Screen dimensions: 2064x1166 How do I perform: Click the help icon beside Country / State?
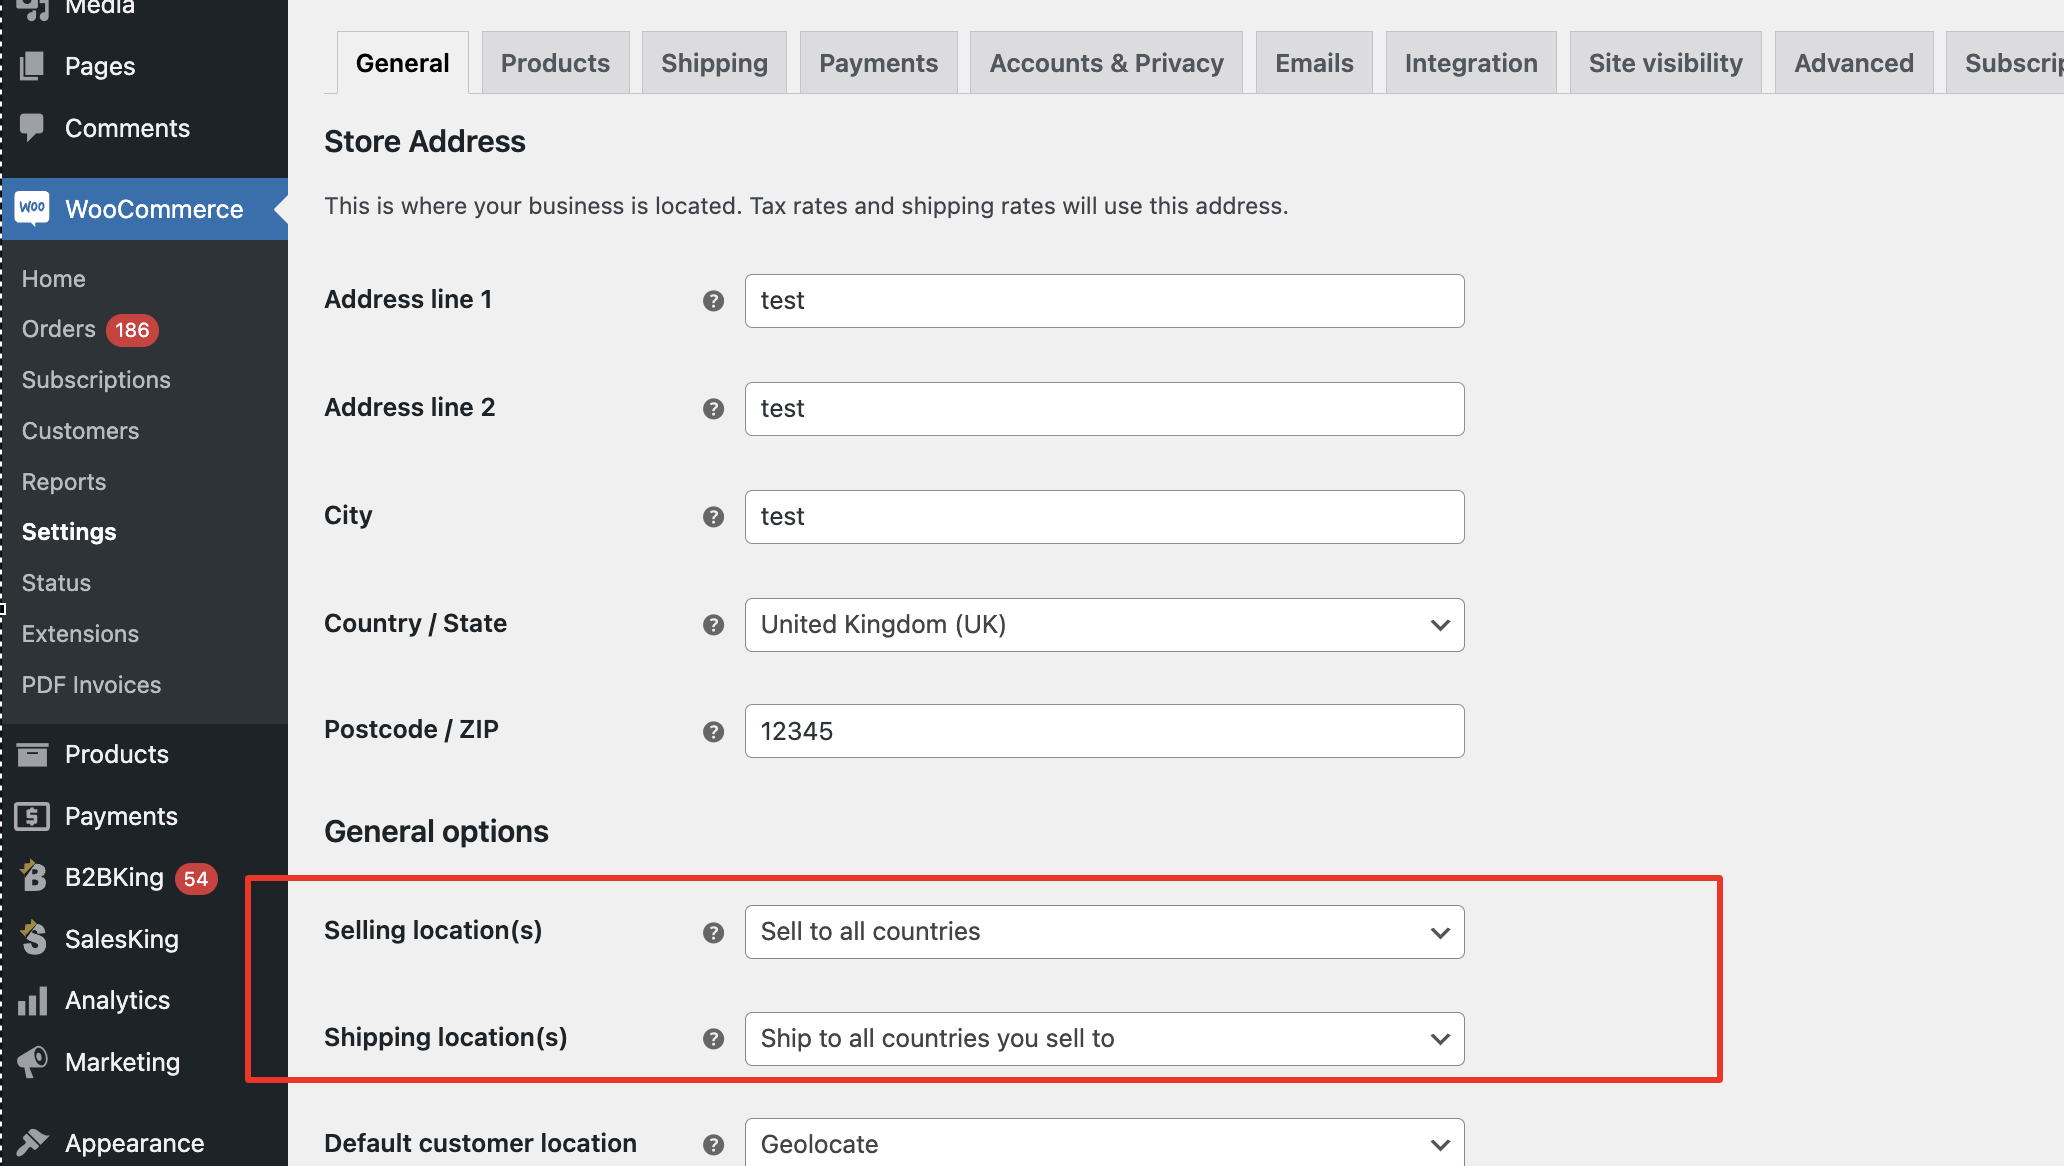(713, 625)
